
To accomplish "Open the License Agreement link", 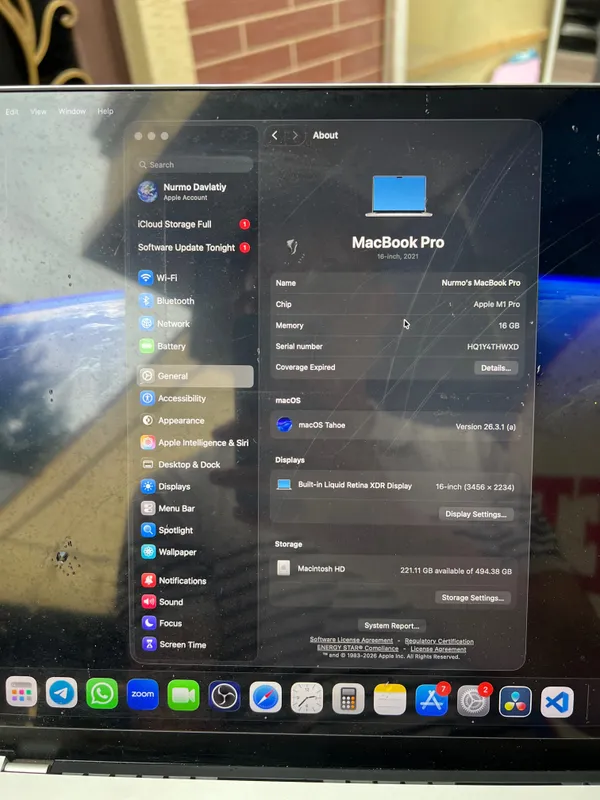I will pos(438,649).
